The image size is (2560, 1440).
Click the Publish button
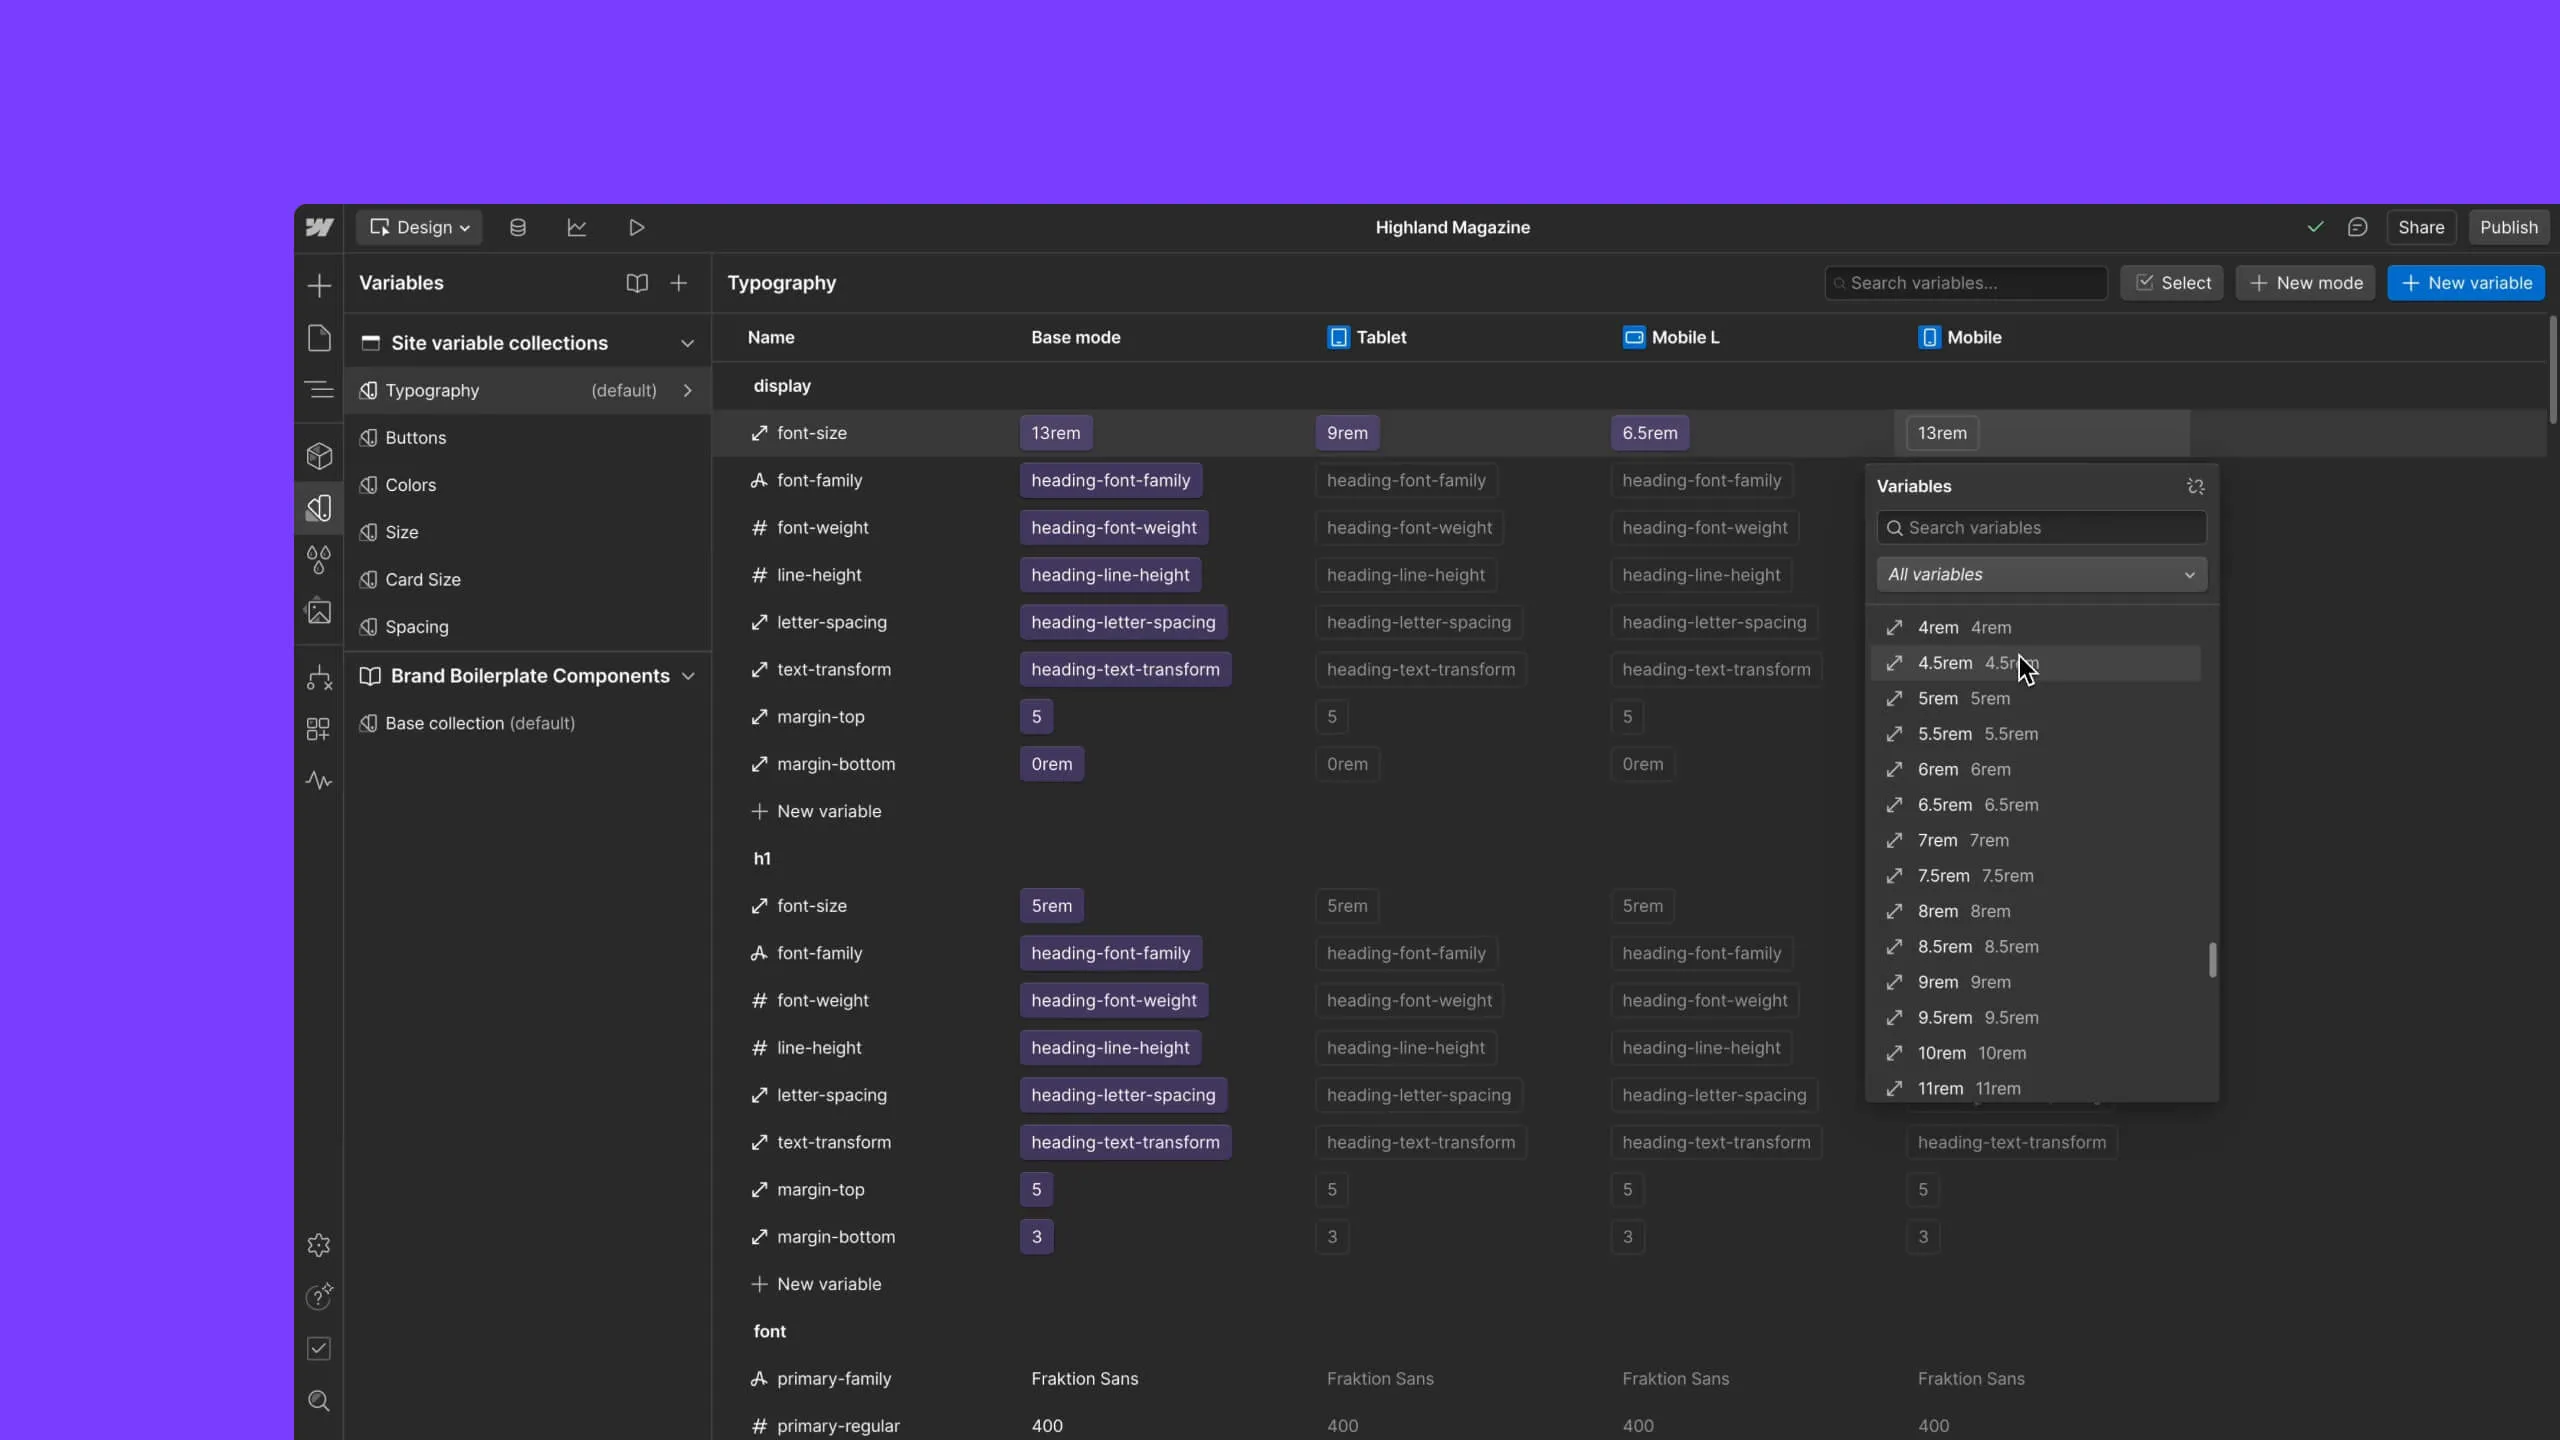2508,227
